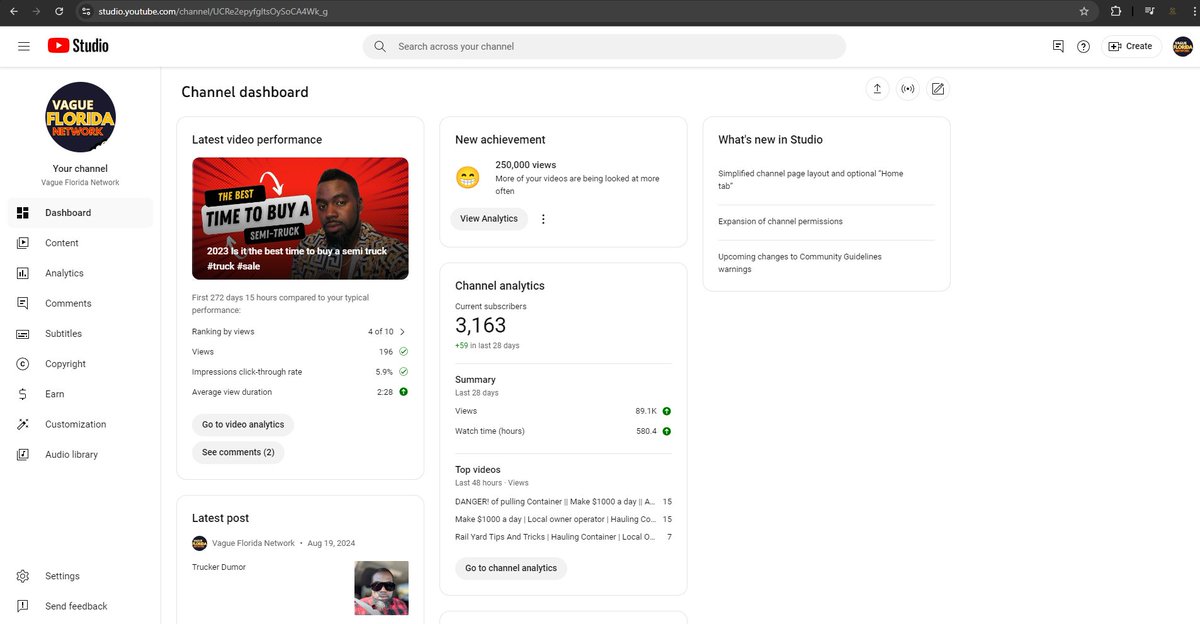Screen dimensions: 1200x624
Task: Open Copyright in the sidebar
Action: [80, 364]
